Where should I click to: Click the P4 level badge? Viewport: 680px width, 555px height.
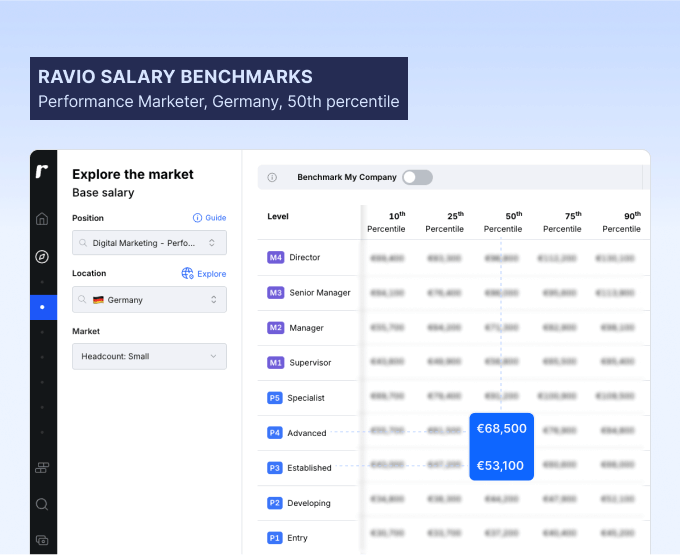(x=275, y=433)
